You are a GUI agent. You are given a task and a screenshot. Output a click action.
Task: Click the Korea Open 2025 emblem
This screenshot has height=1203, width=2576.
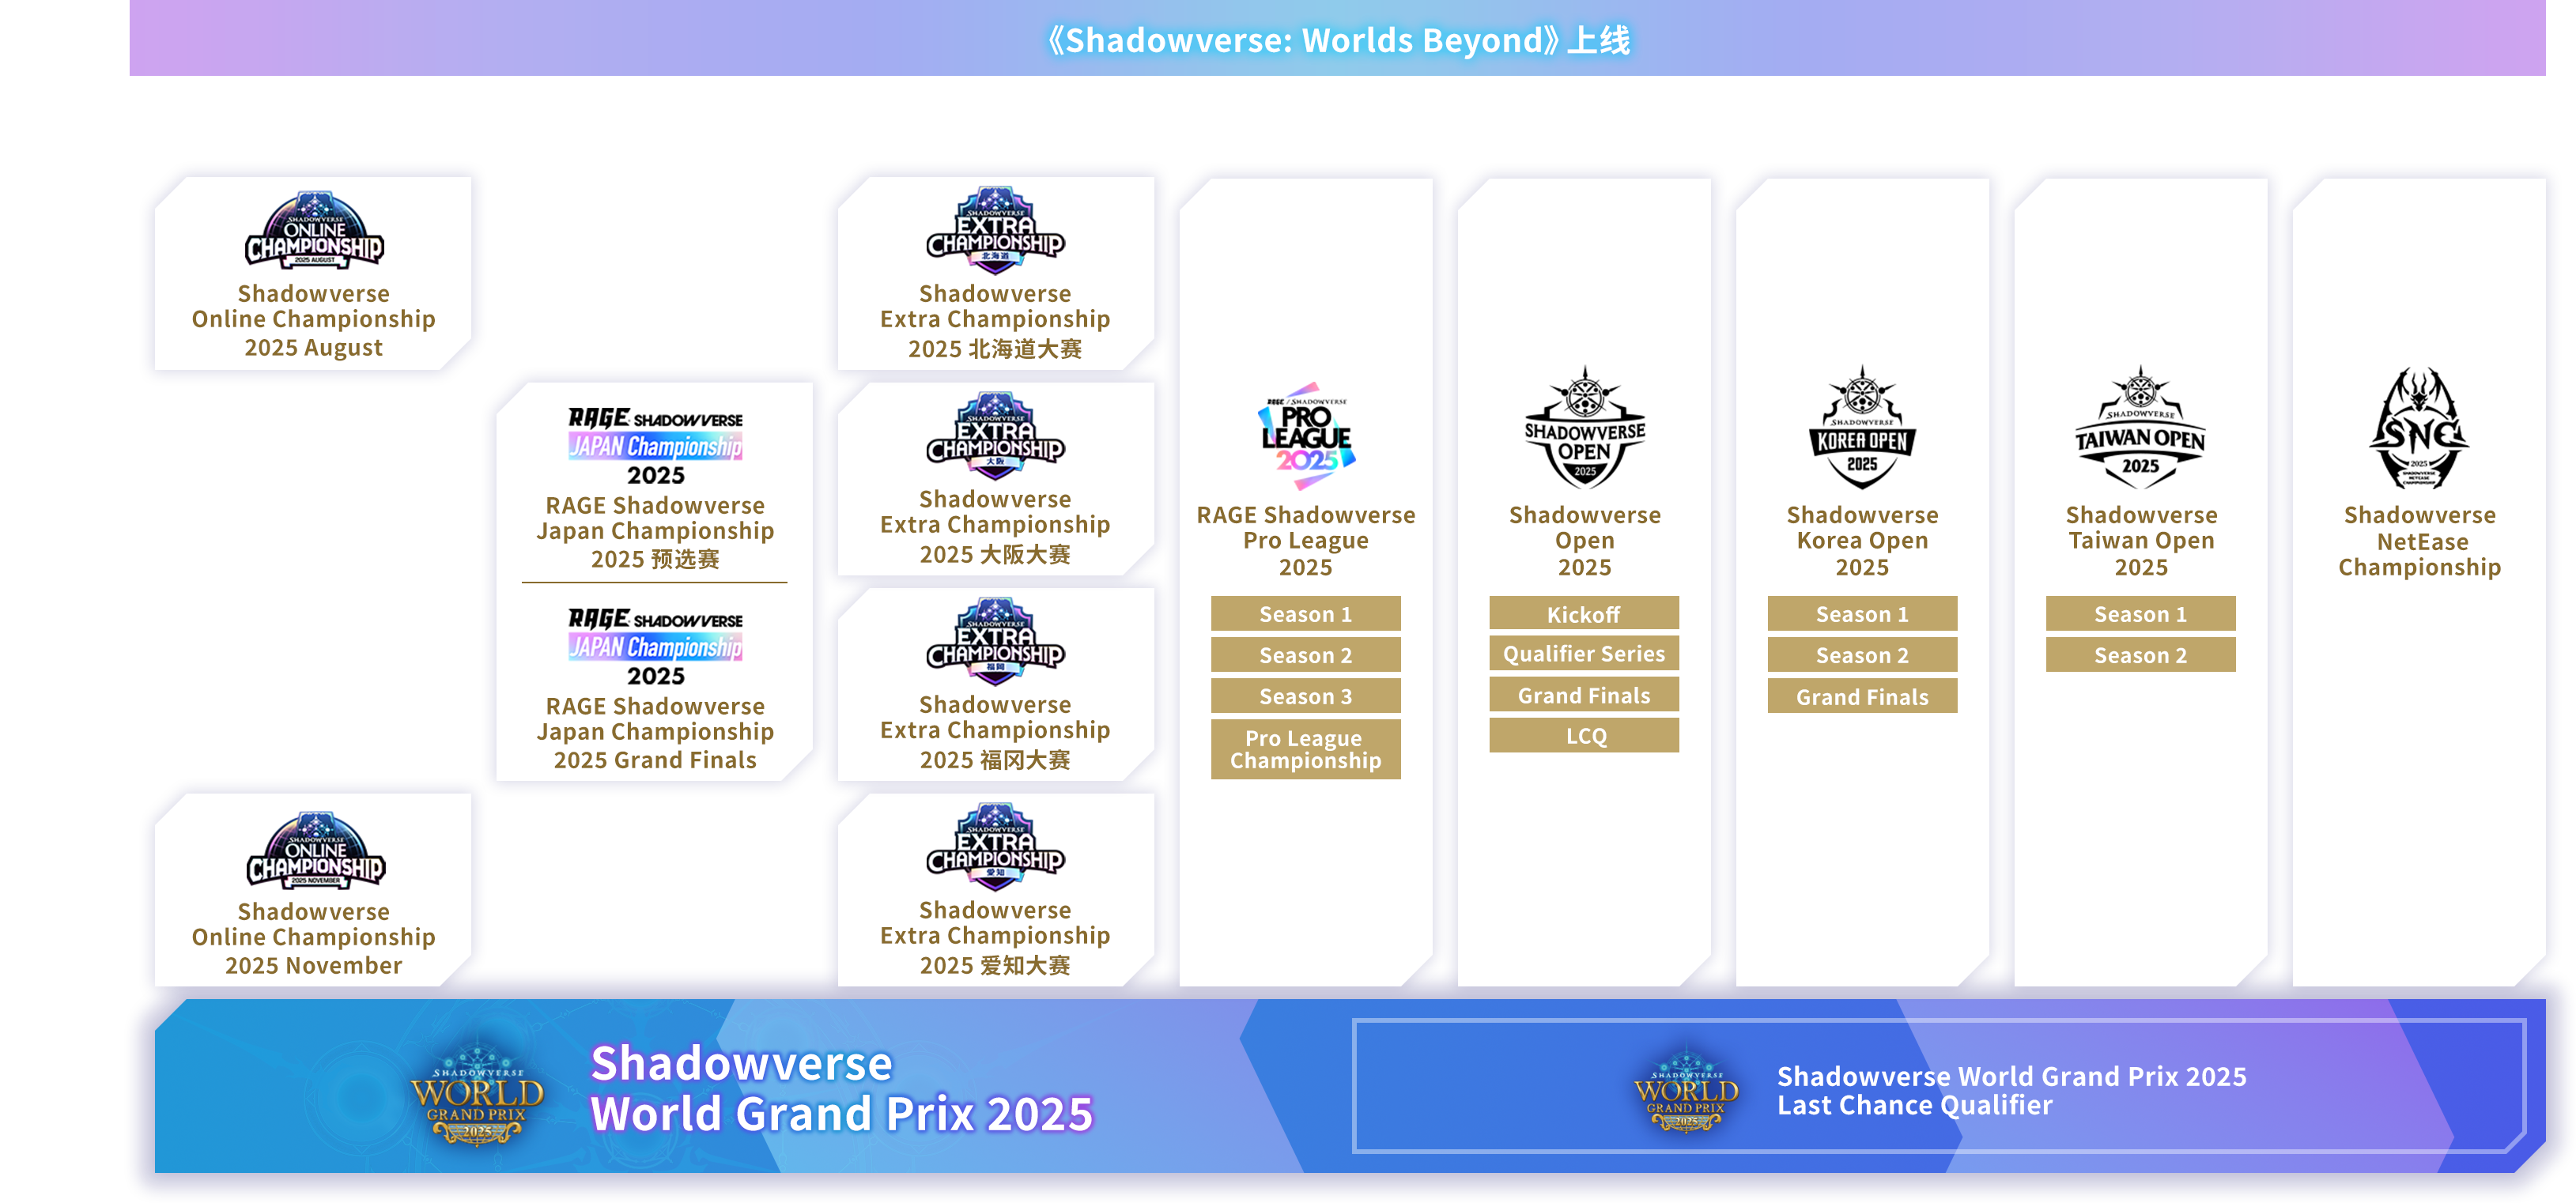(x=1862, y=428)
